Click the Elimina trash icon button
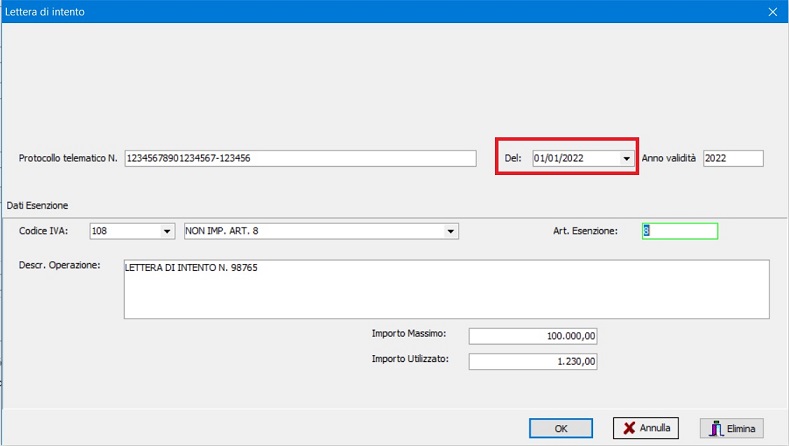 pos(732,428)
